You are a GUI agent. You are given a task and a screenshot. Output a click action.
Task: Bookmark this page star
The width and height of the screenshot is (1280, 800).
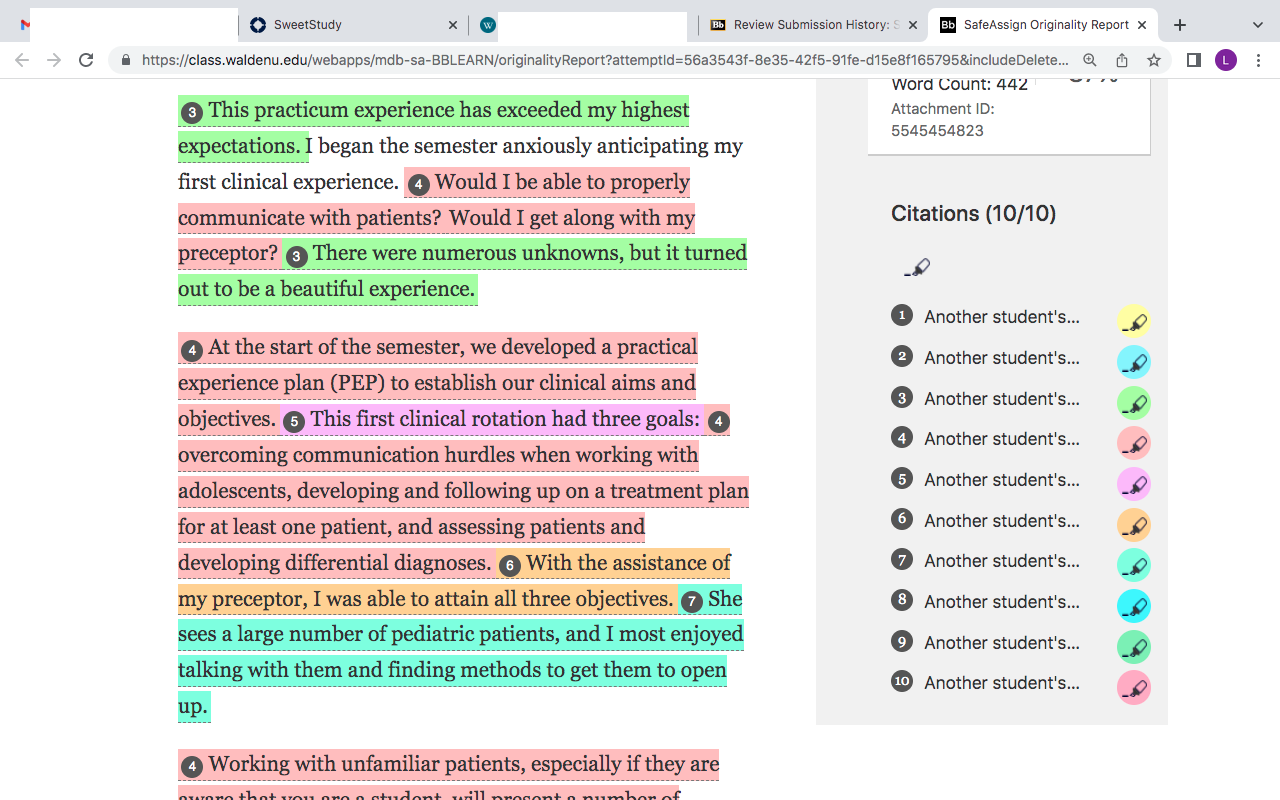1154,60
